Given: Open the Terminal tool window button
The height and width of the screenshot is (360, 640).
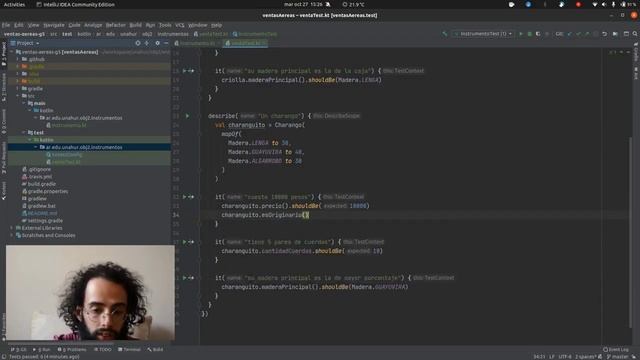Looking at the screenshot, I should point(129,350).
